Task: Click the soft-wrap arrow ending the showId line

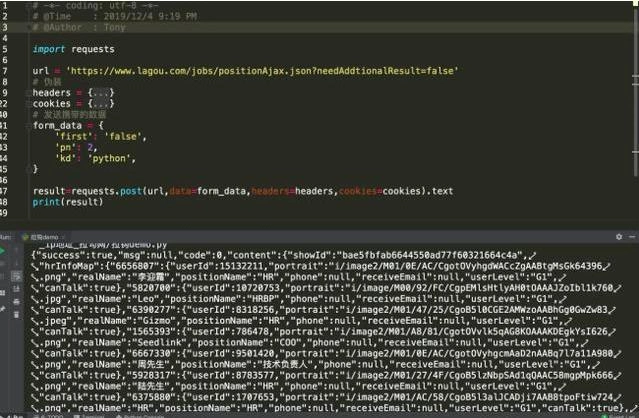Action: point(531,256)
